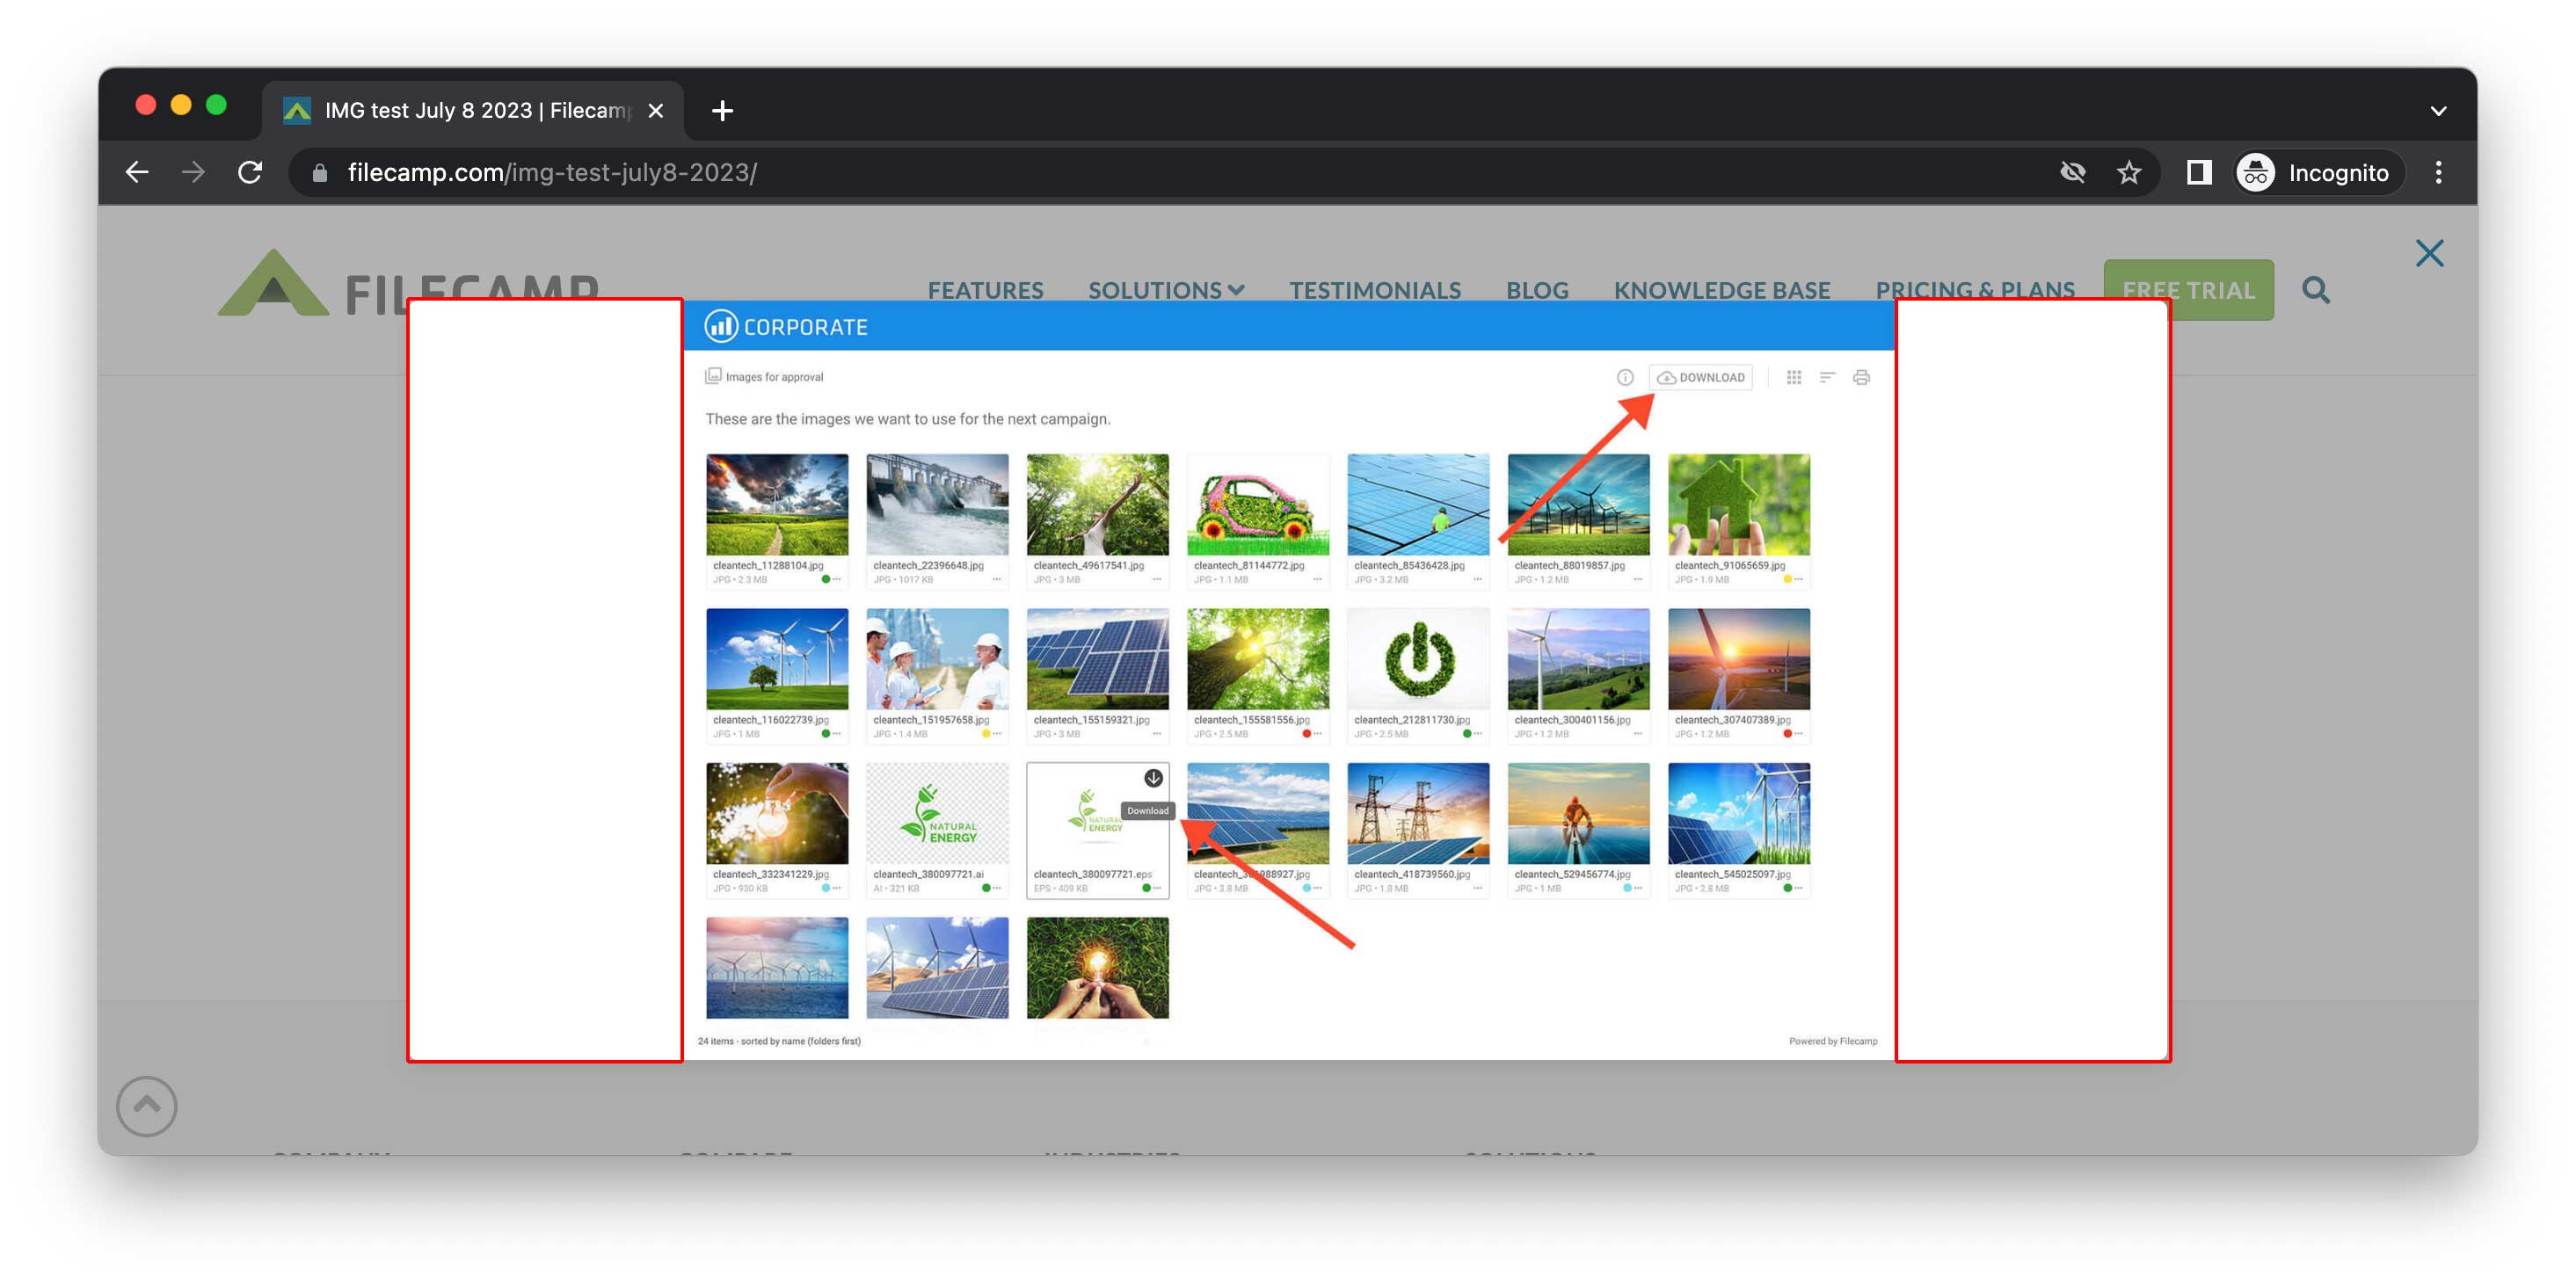Go to Knowledge Base menu item

(x=1721, y=290)
